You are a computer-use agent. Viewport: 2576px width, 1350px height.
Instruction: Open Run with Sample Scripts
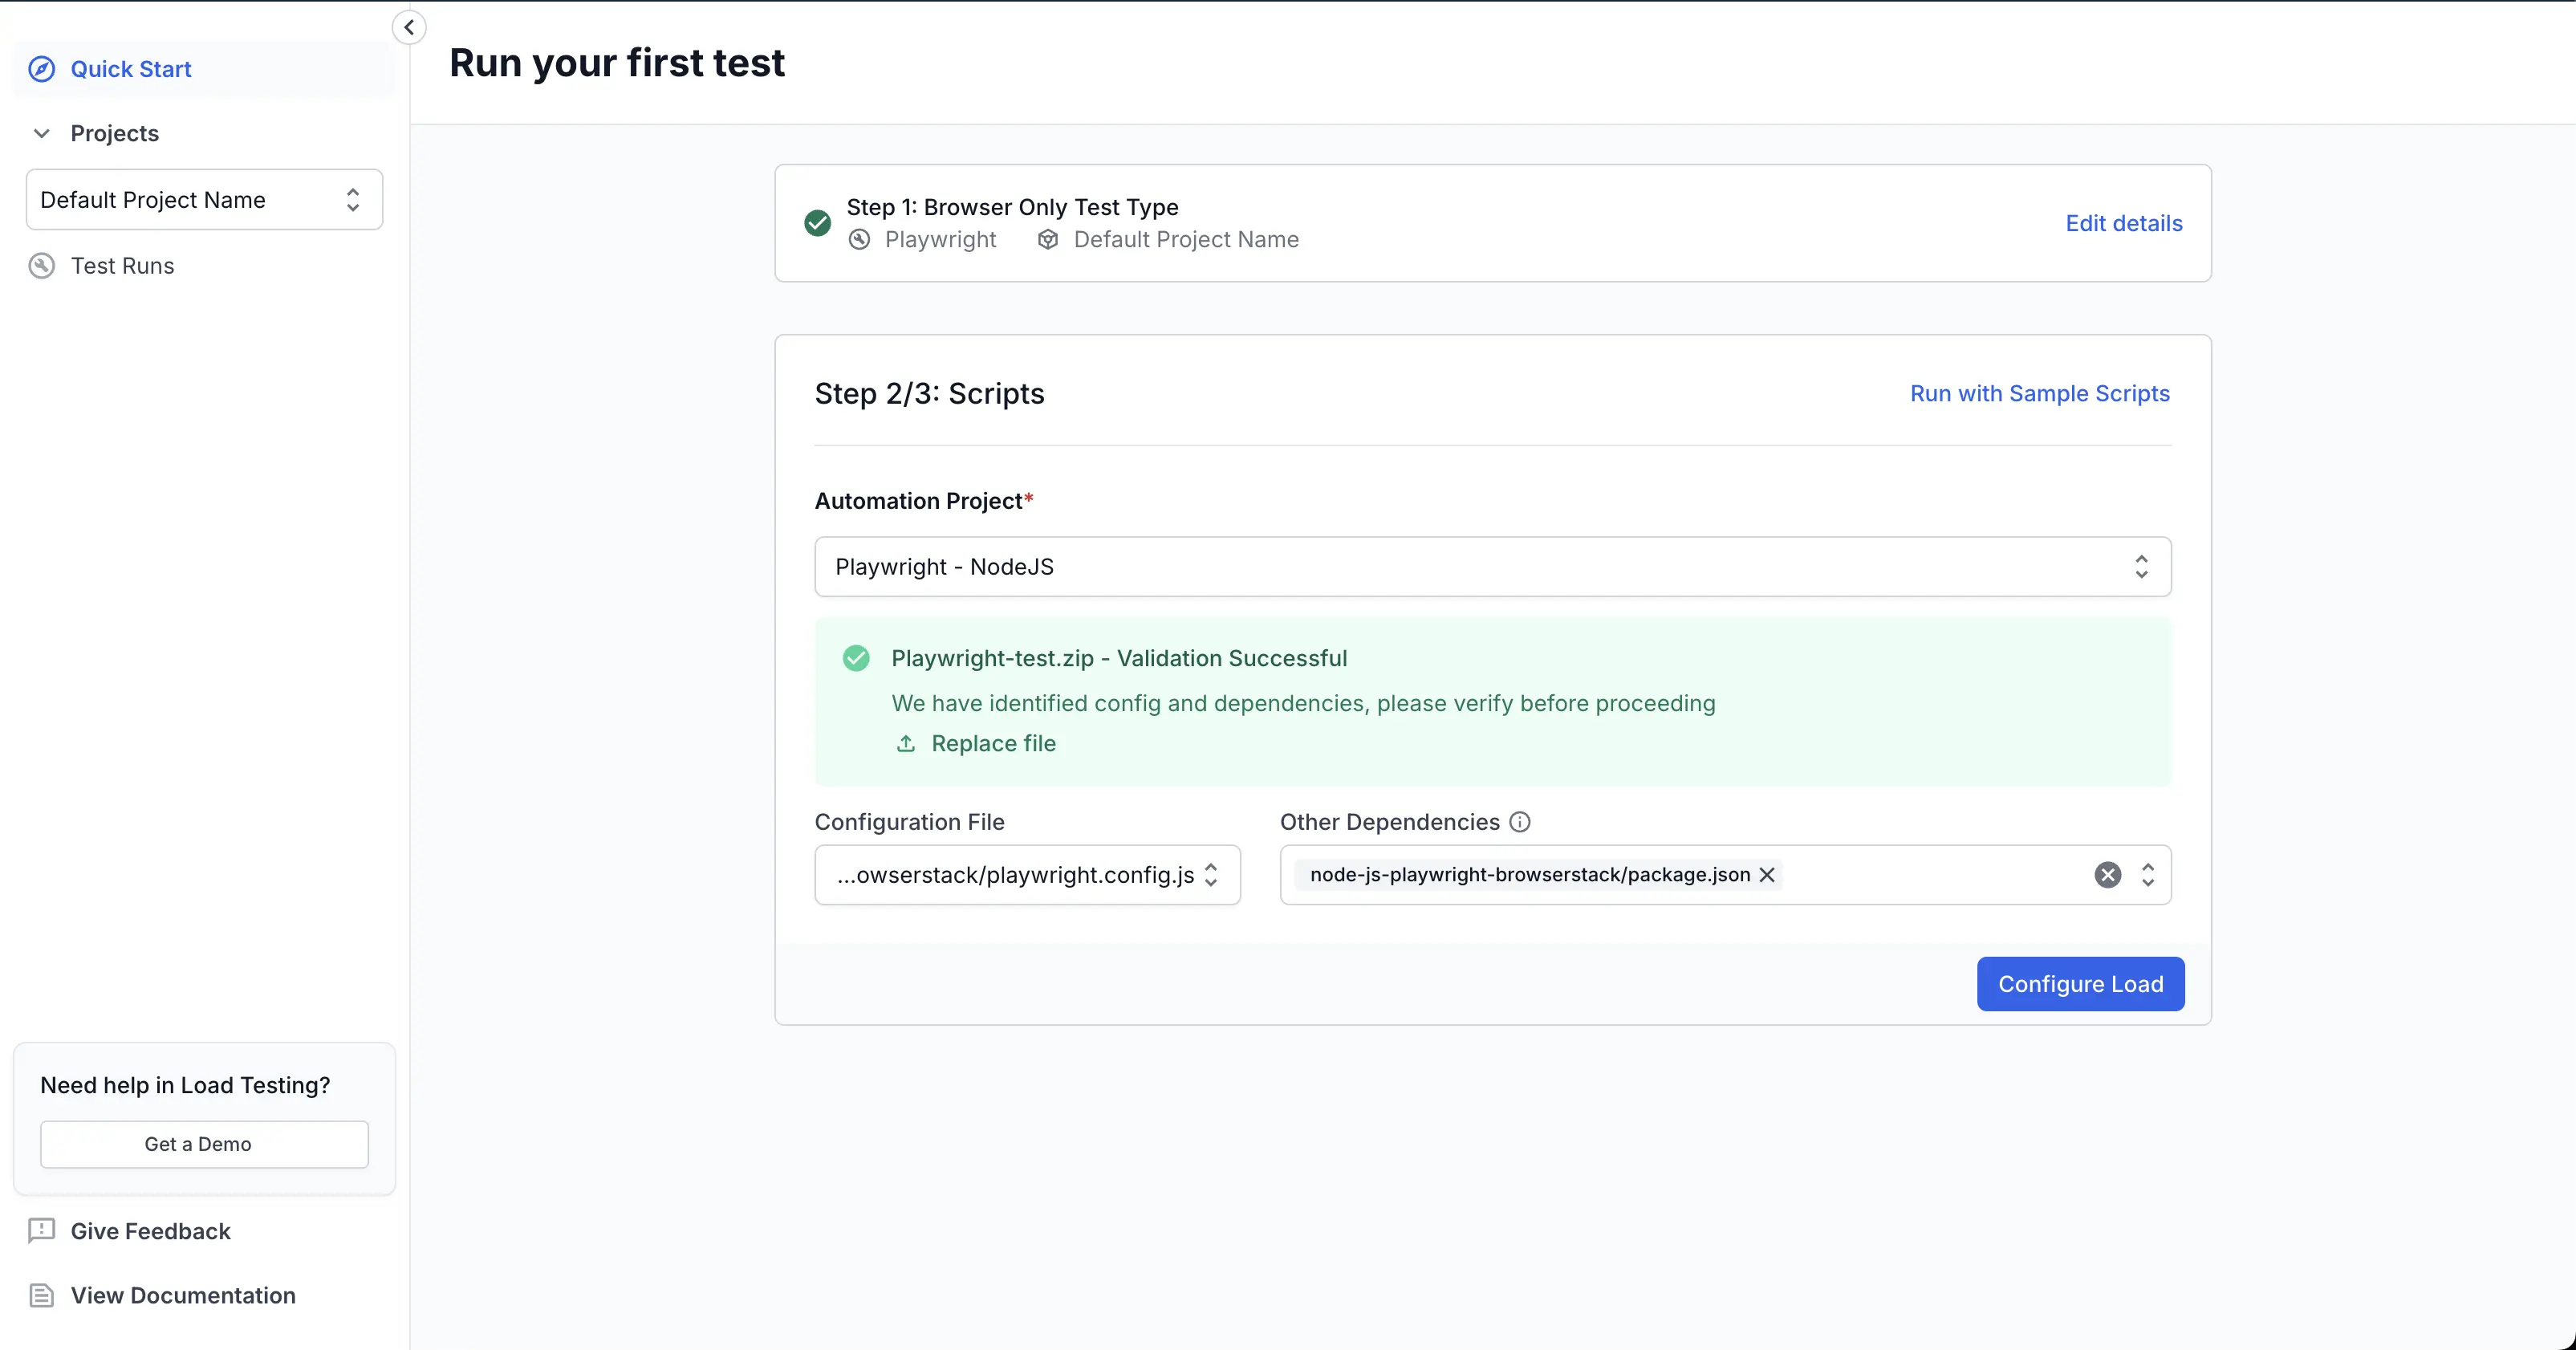tap(2039, 393)
